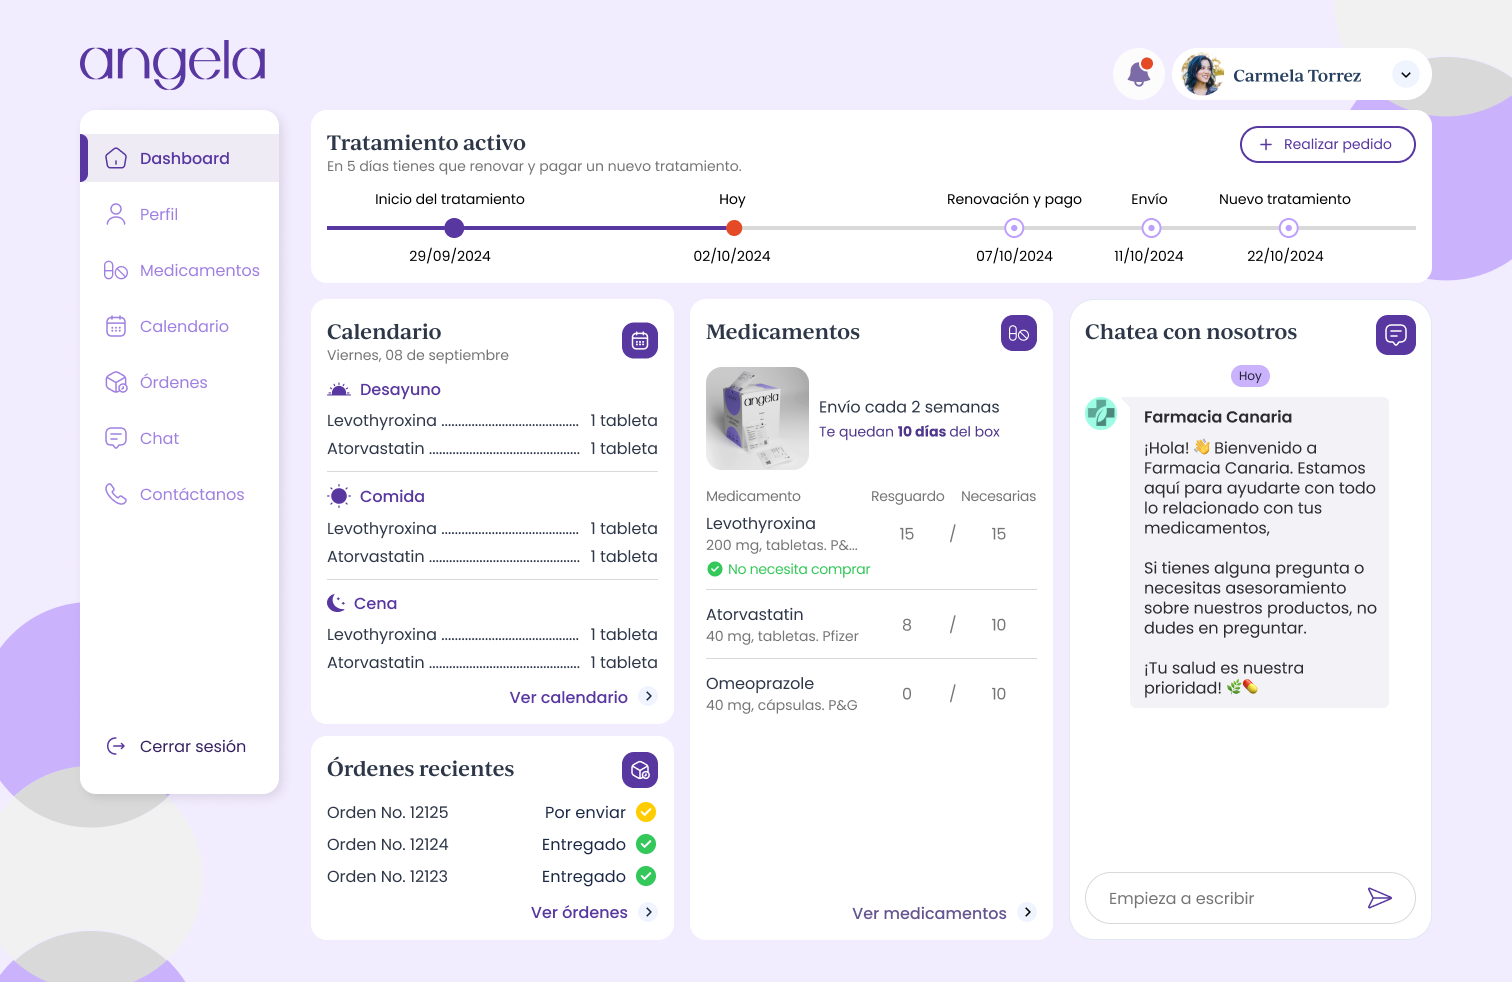This screenshot has width=1512, height=982.
Task: Click the Realizar pedido button
Action: (x=1327, y=144)
